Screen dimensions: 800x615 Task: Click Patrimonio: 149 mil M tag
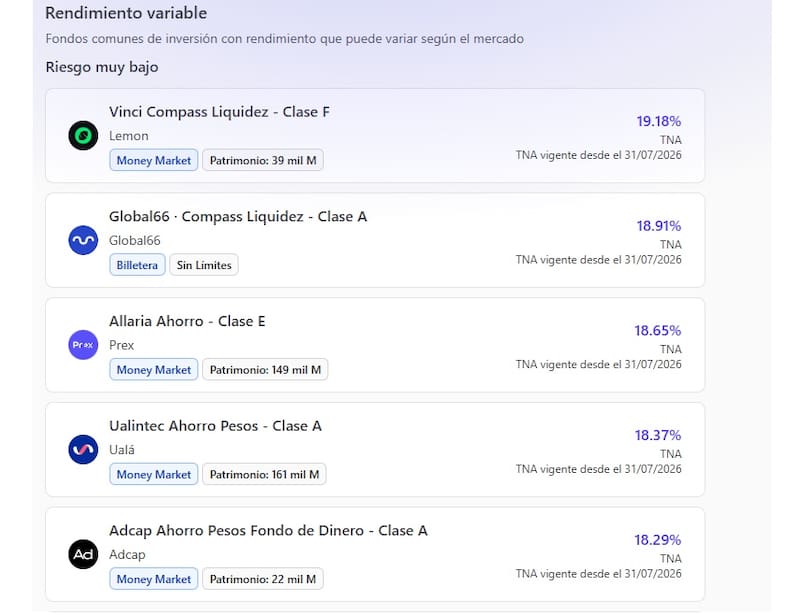tap(265, 370)
